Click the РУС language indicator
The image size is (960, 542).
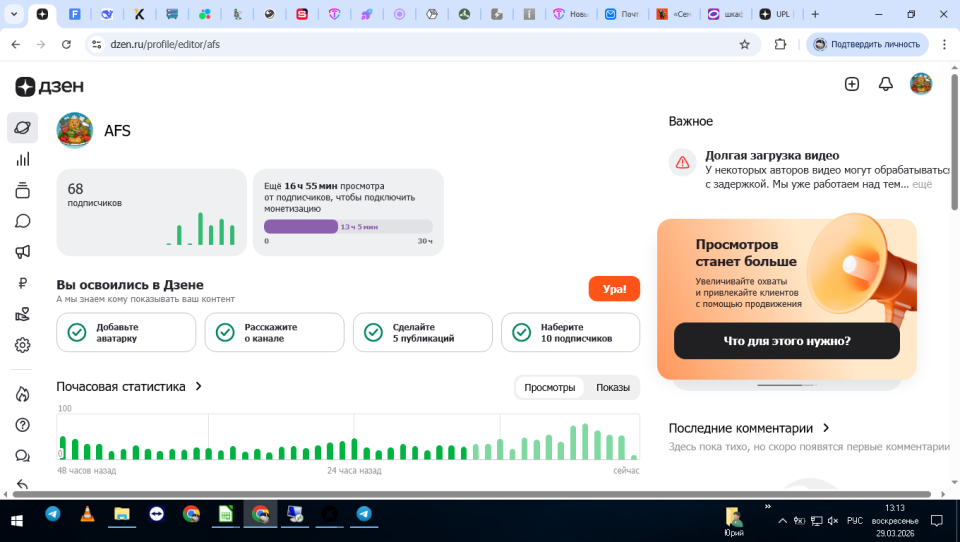(855, 521)
